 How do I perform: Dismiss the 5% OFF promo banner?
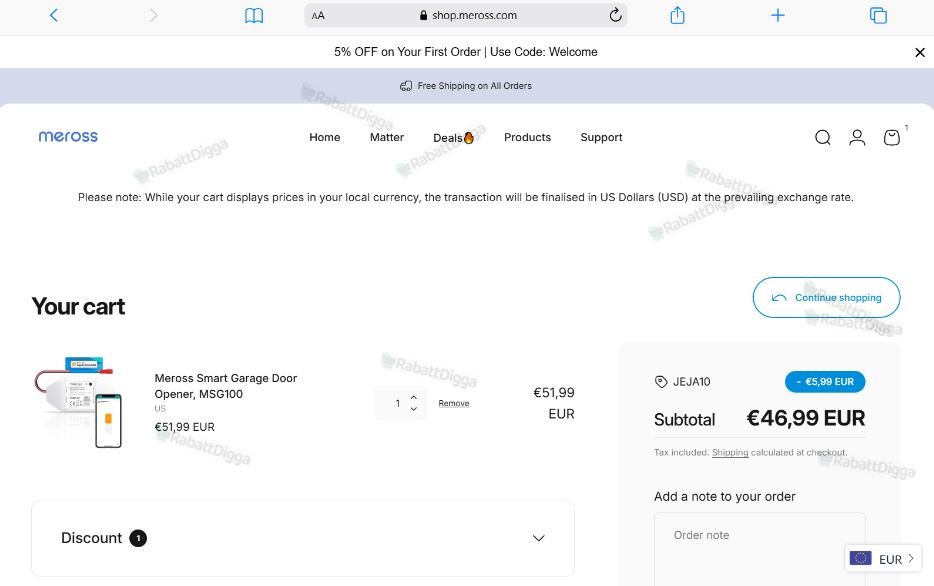click(x=920, y=52)
